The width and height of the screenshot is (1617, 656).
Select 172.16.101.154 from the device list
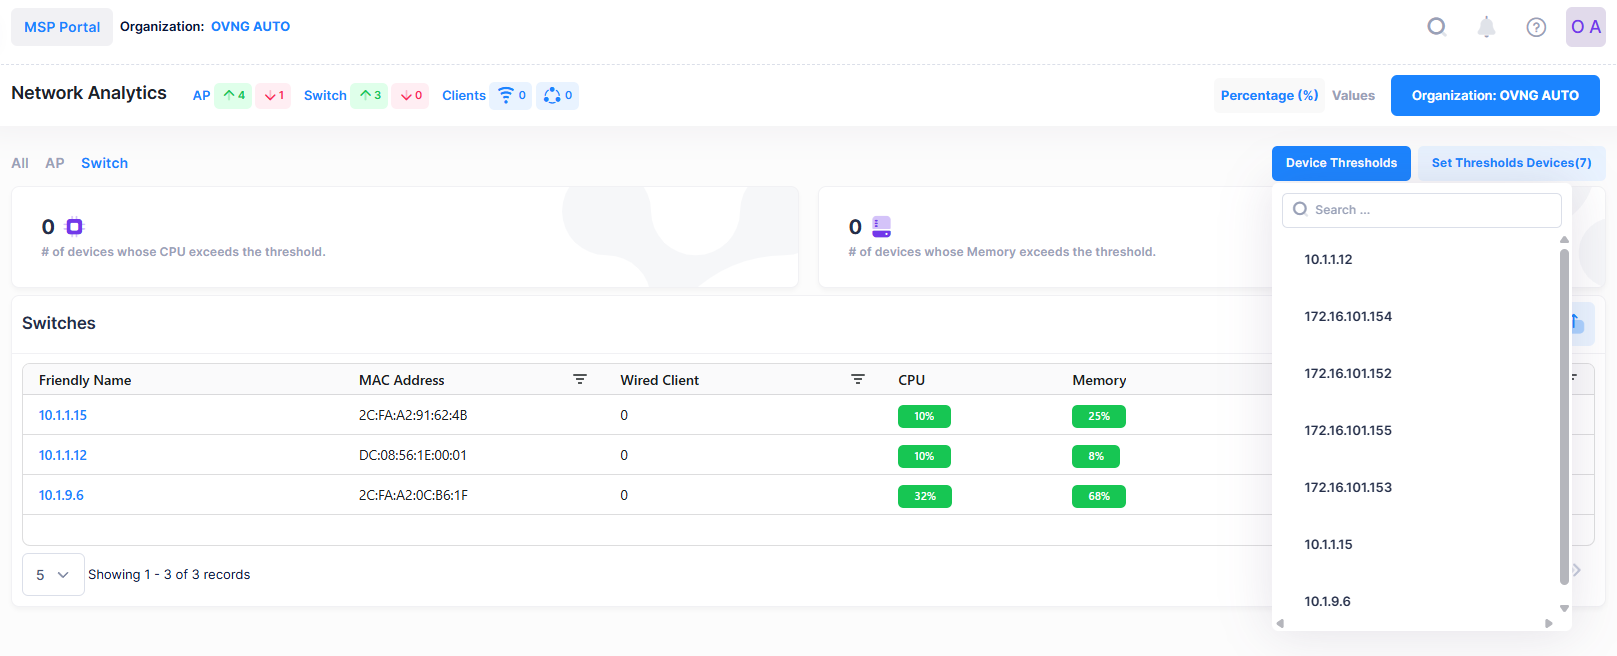(1348, 316)
